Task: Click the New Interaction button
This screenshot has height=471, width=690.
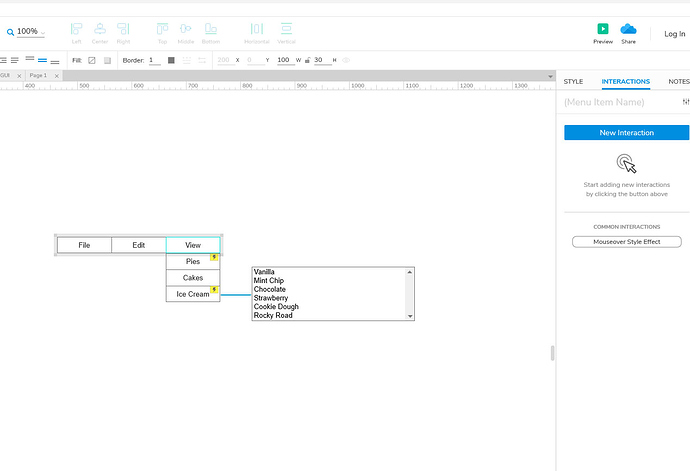Action: pos(627,132)
